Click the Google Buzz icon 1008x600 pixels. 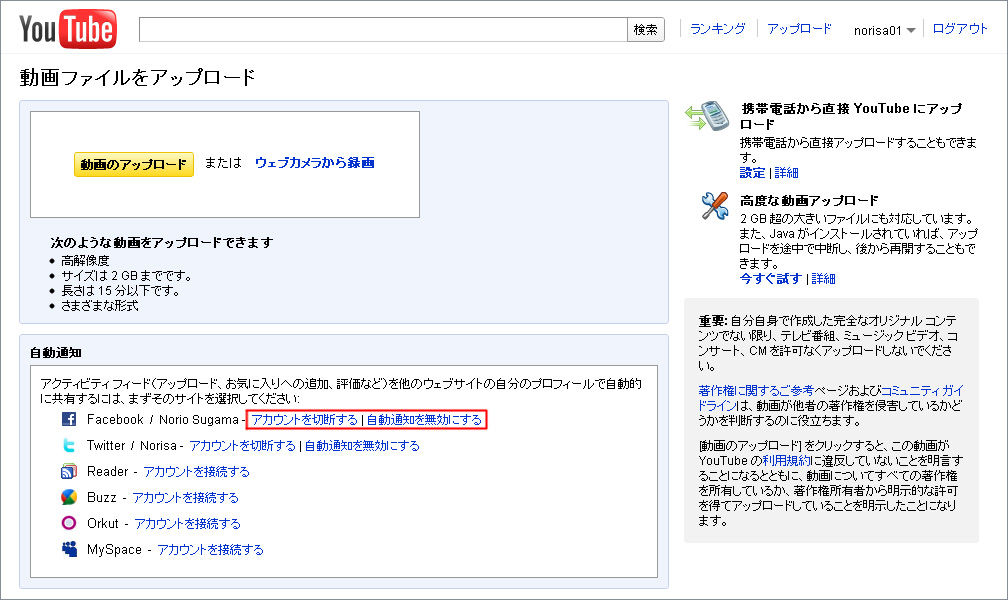coord(69,497)
